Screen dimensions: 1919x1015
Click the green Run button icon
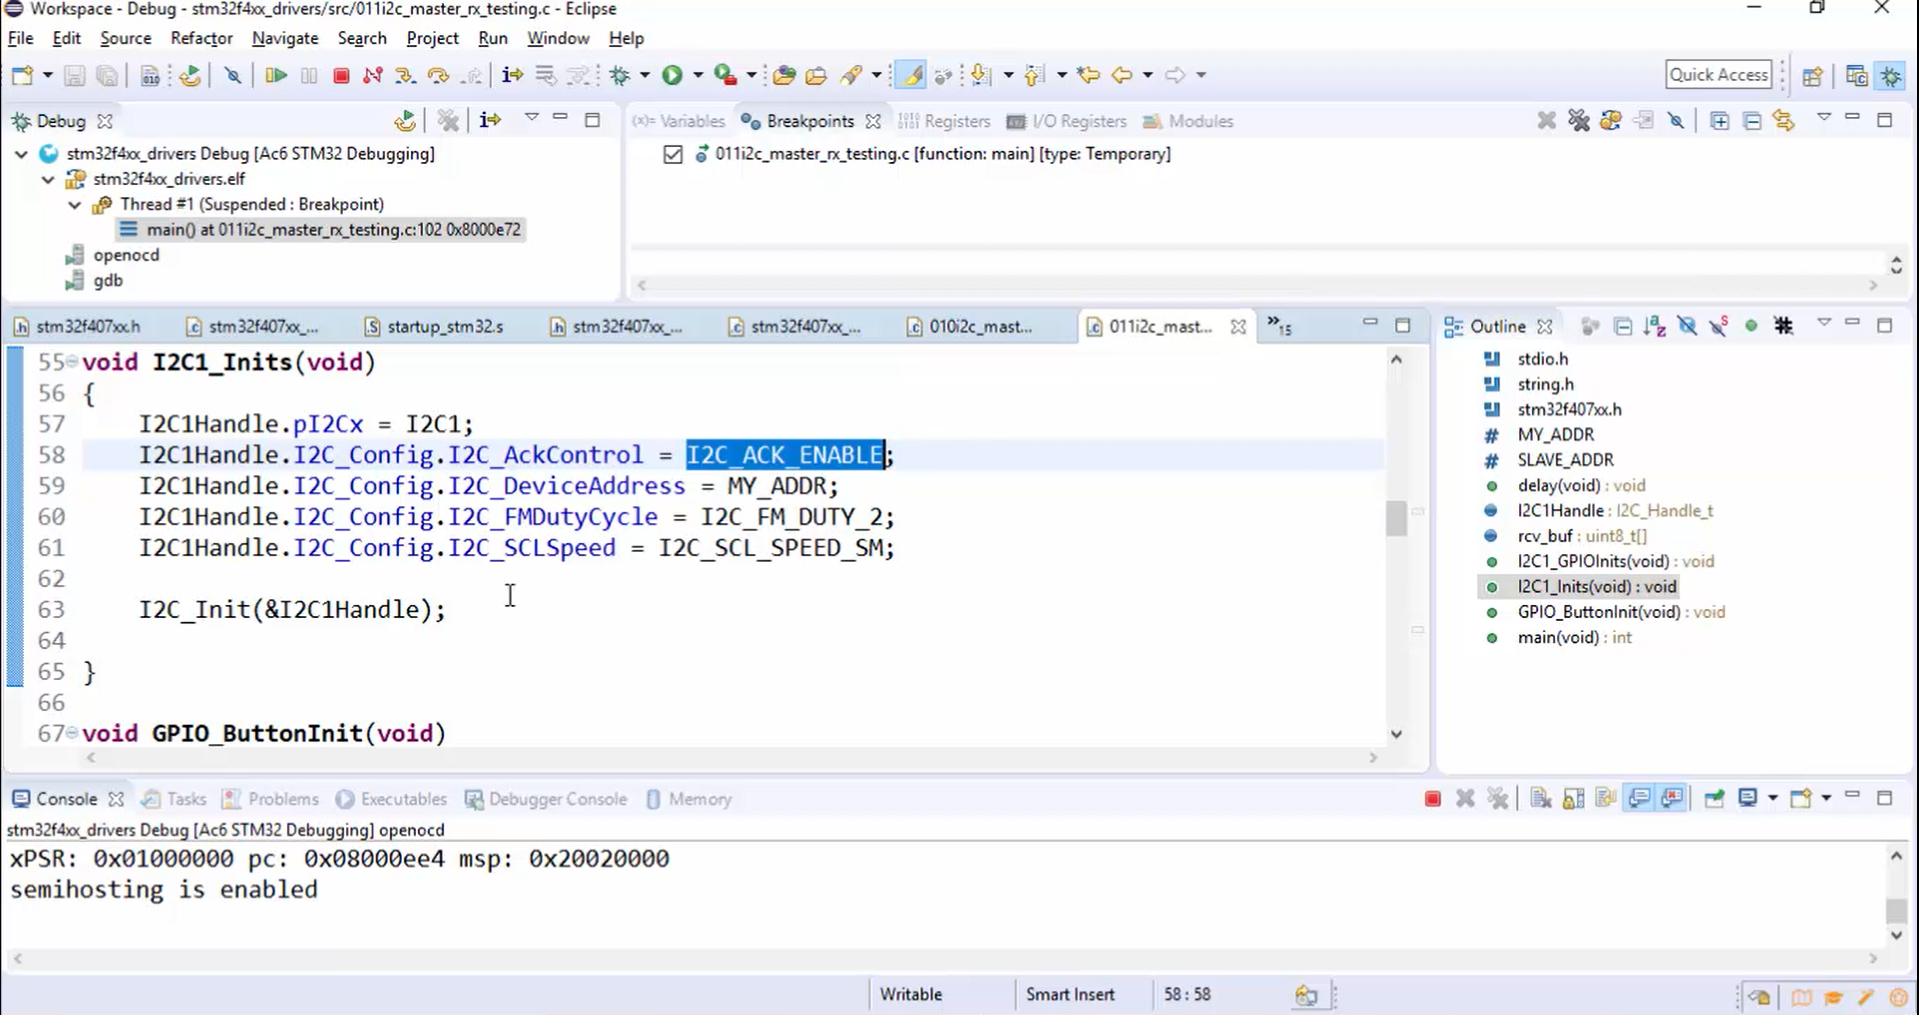[672, 75]
